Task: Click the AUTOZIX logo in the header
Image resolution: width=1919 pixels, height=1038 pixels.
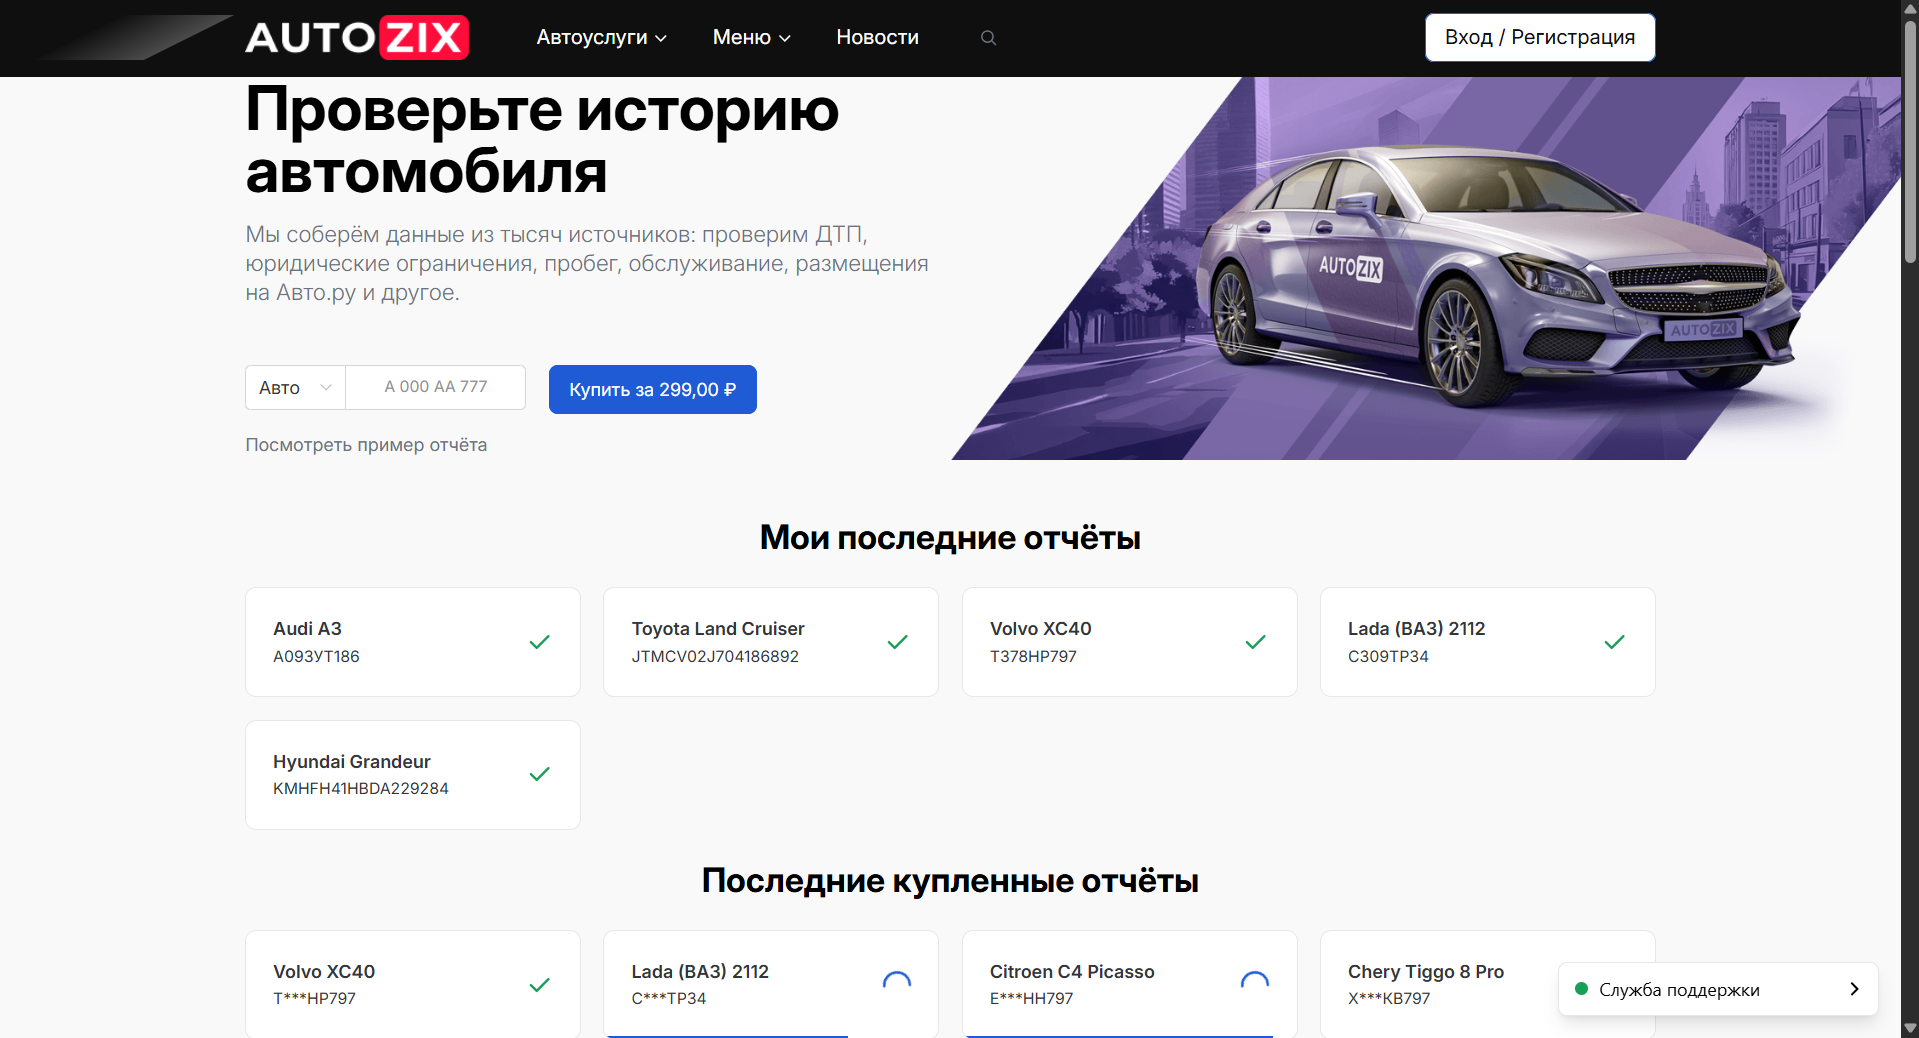Action: 357,38
